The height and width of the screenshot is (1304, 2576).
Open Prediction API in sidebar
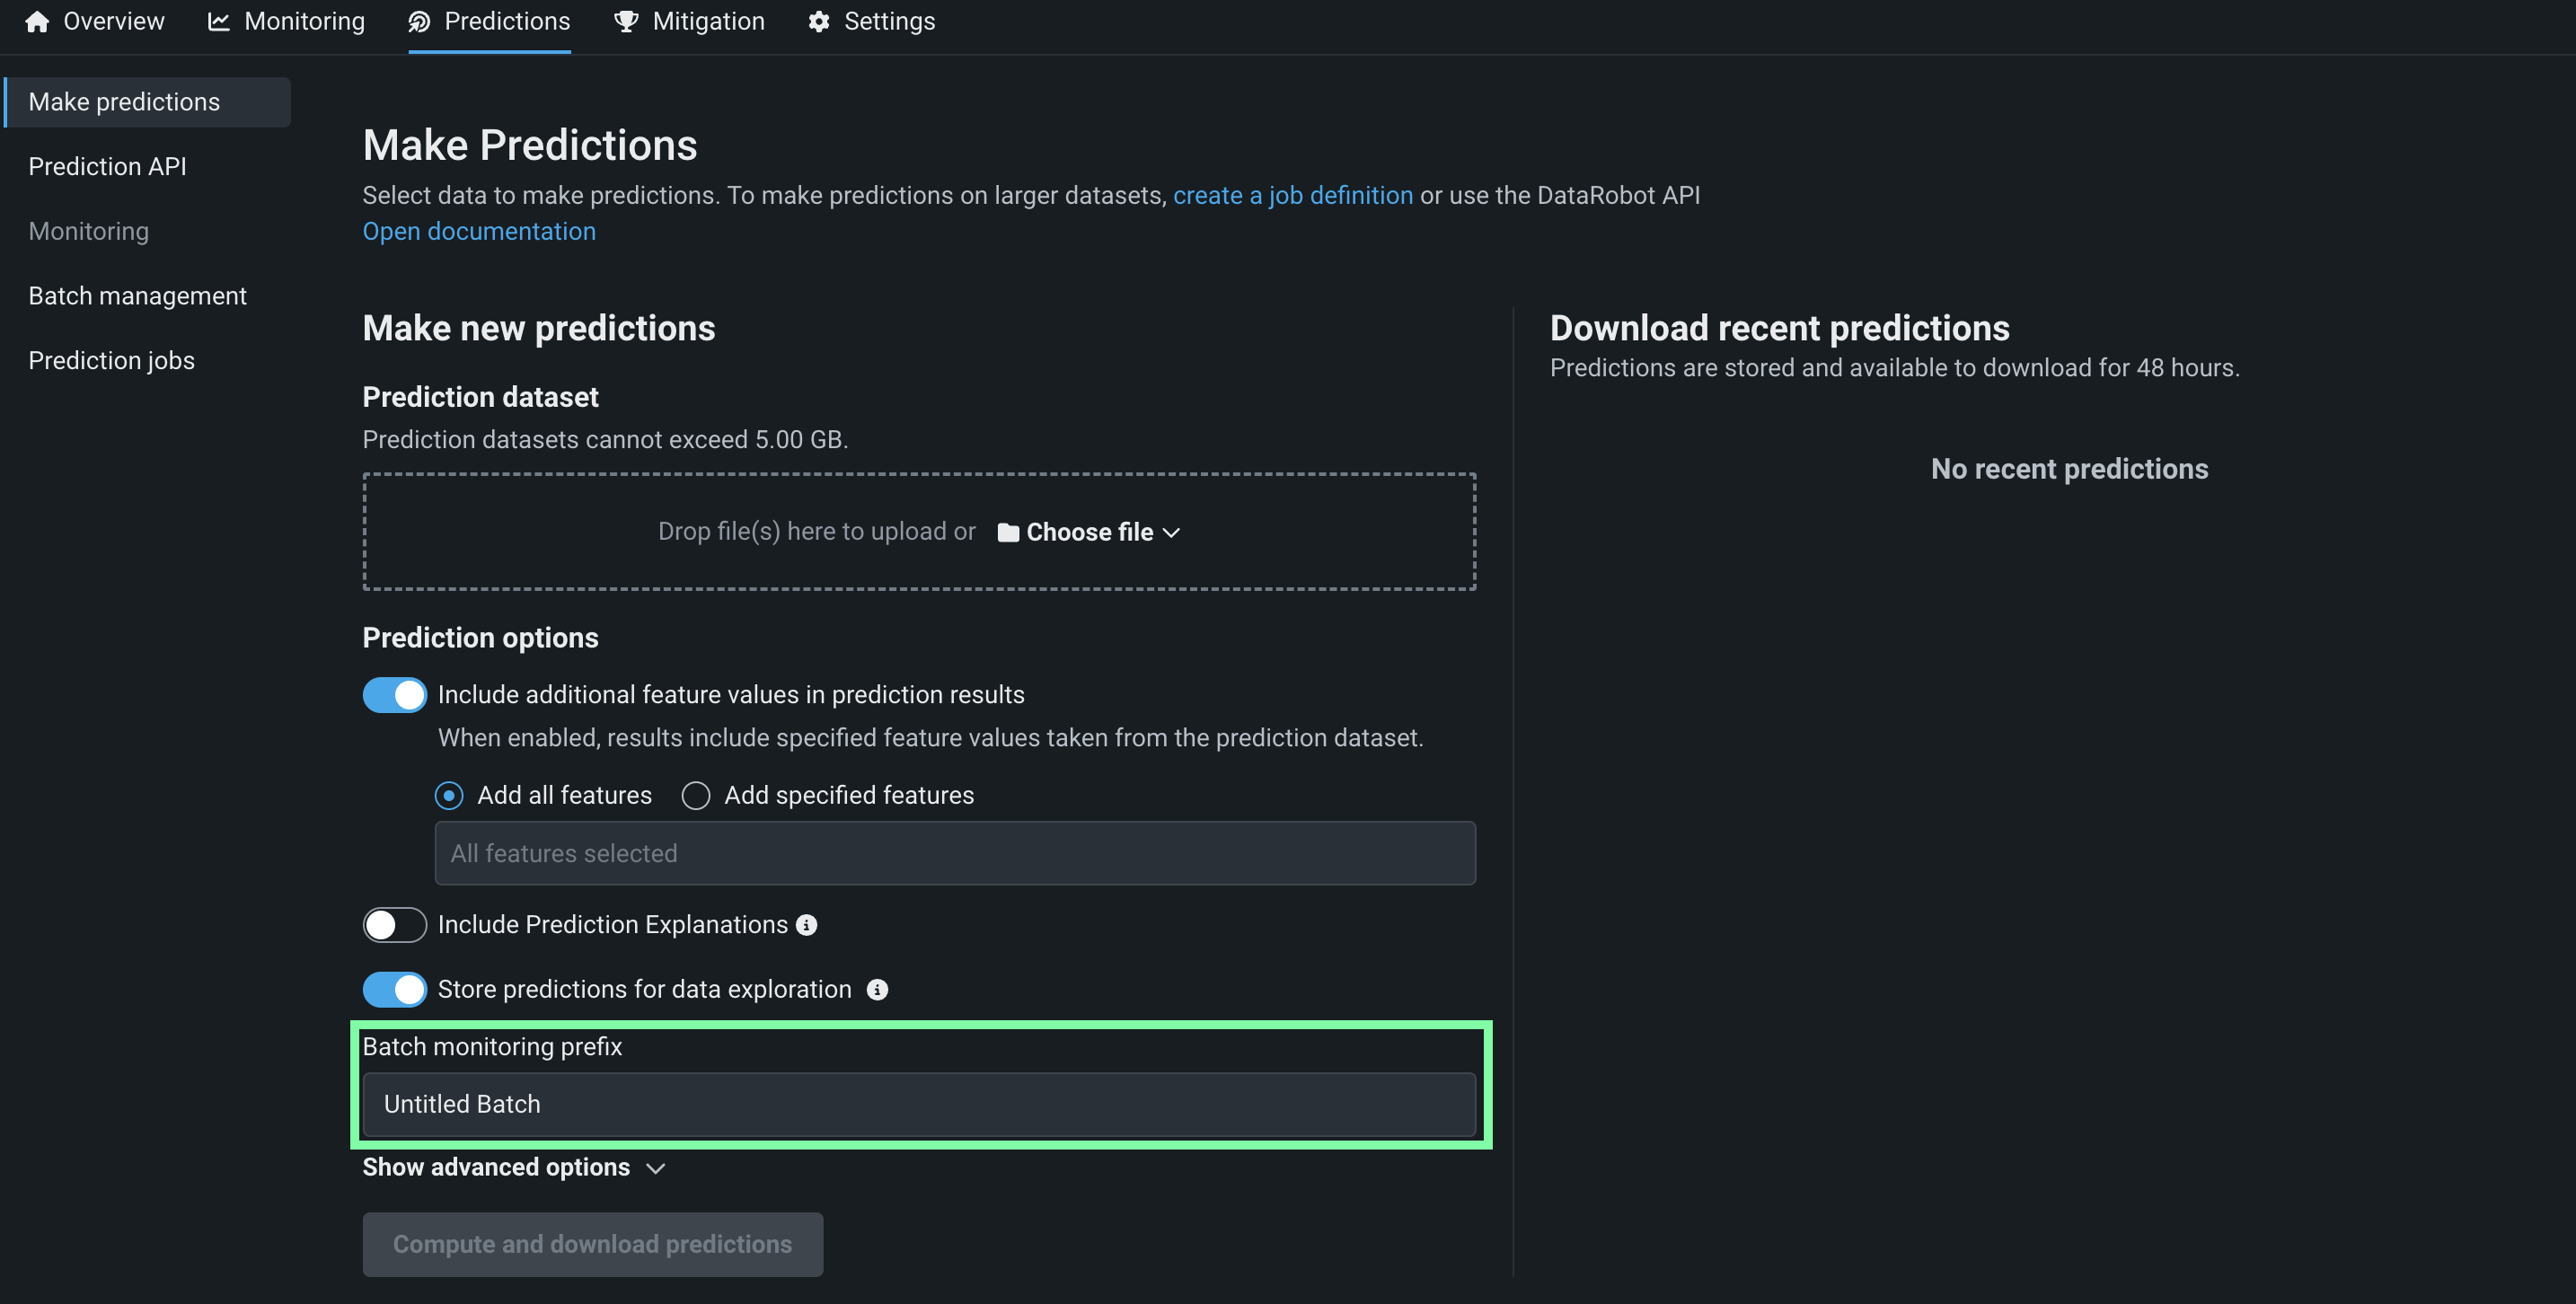[x=107, y=166]
